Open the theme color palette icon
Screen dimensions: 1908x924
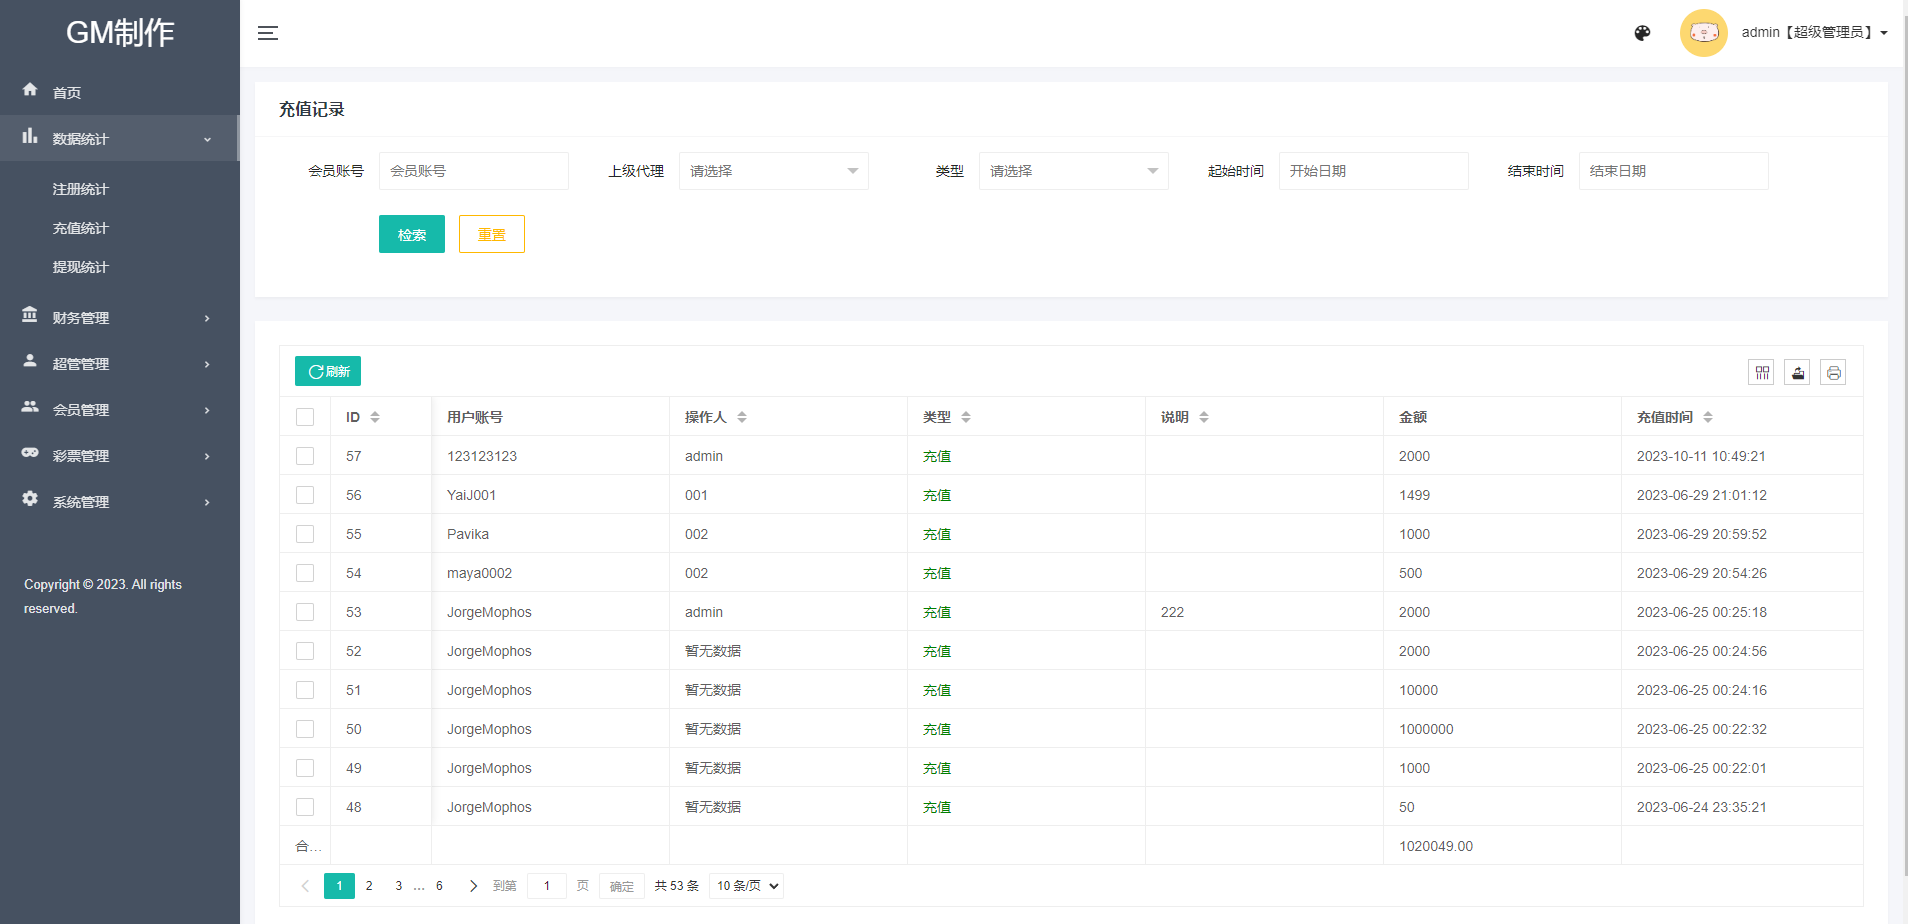click(1642, 33)
